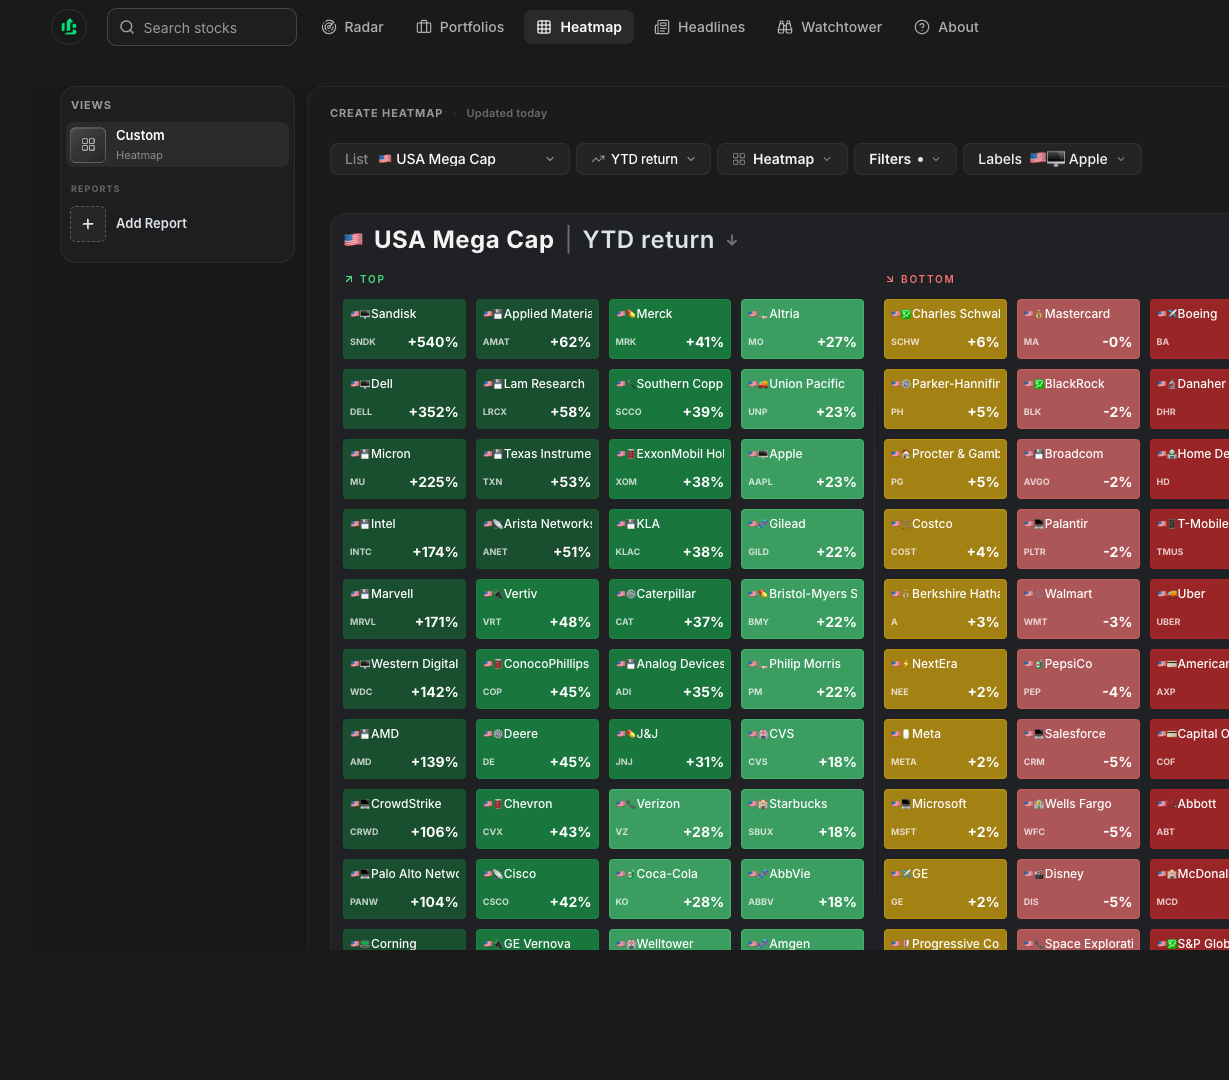
Task: Click the Headlines newspaper icon
Action: coord(662,27)
